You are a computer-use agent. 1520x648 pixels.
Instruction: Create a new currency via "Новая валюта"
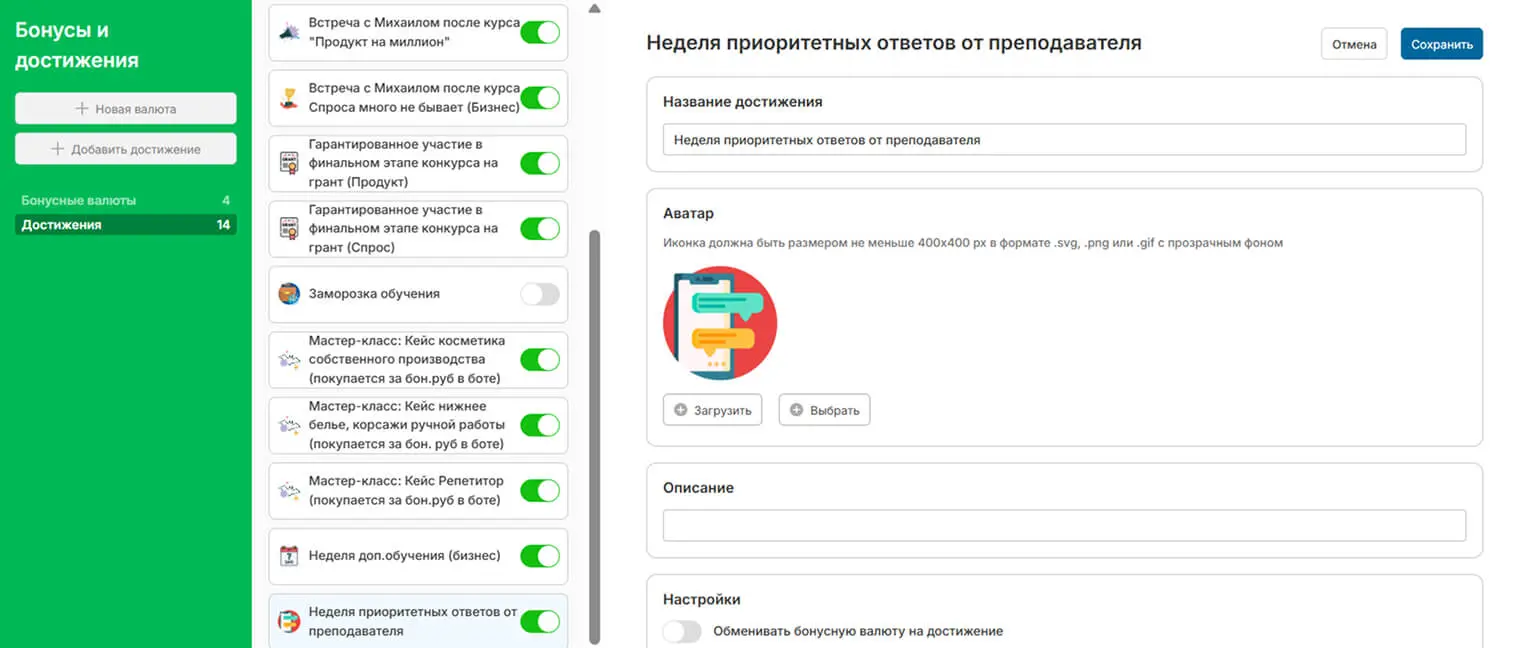tap(125, 108)
